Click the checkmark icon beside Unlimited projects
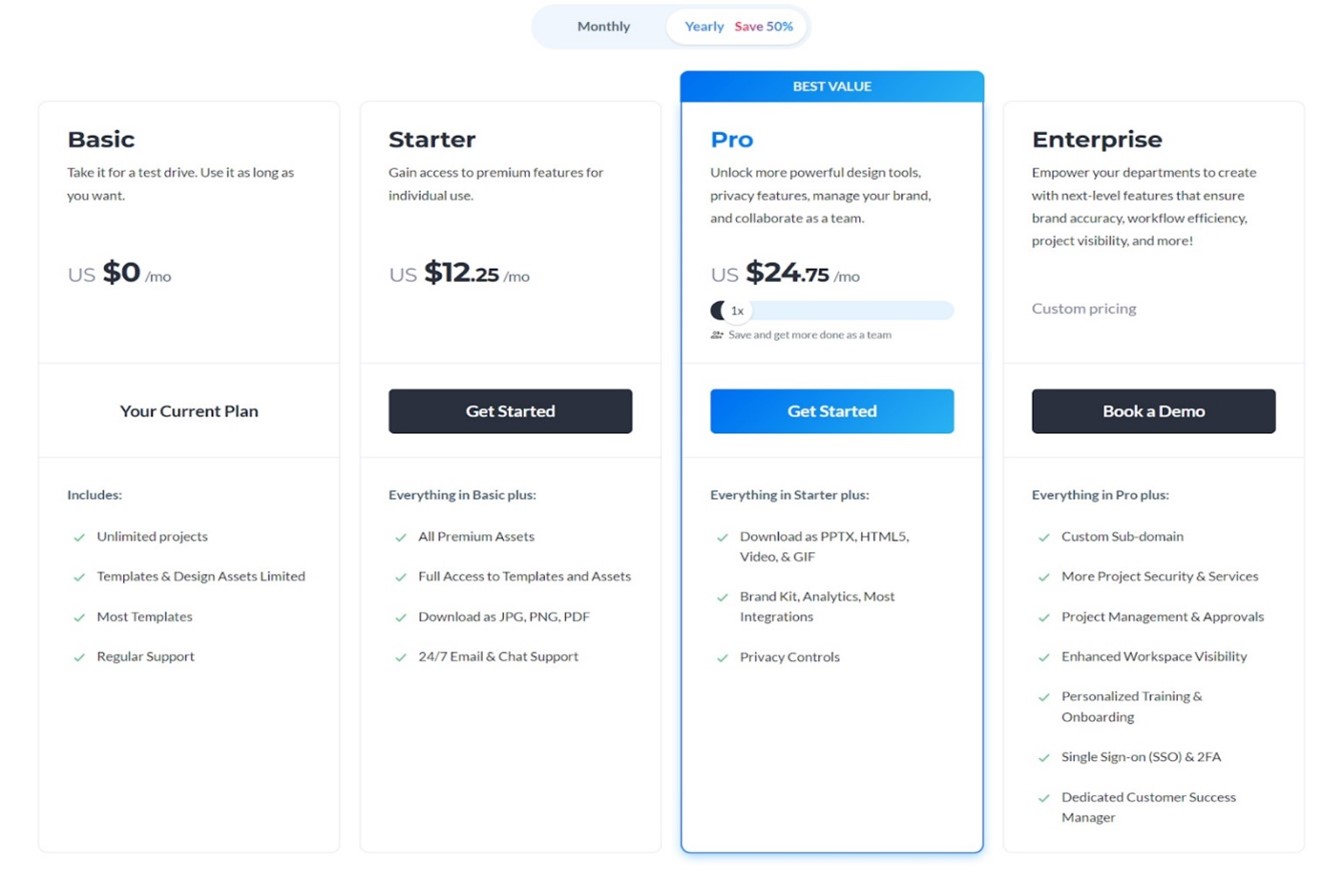The width and height of the screenshot is (1343, 873). click(79, 537)
